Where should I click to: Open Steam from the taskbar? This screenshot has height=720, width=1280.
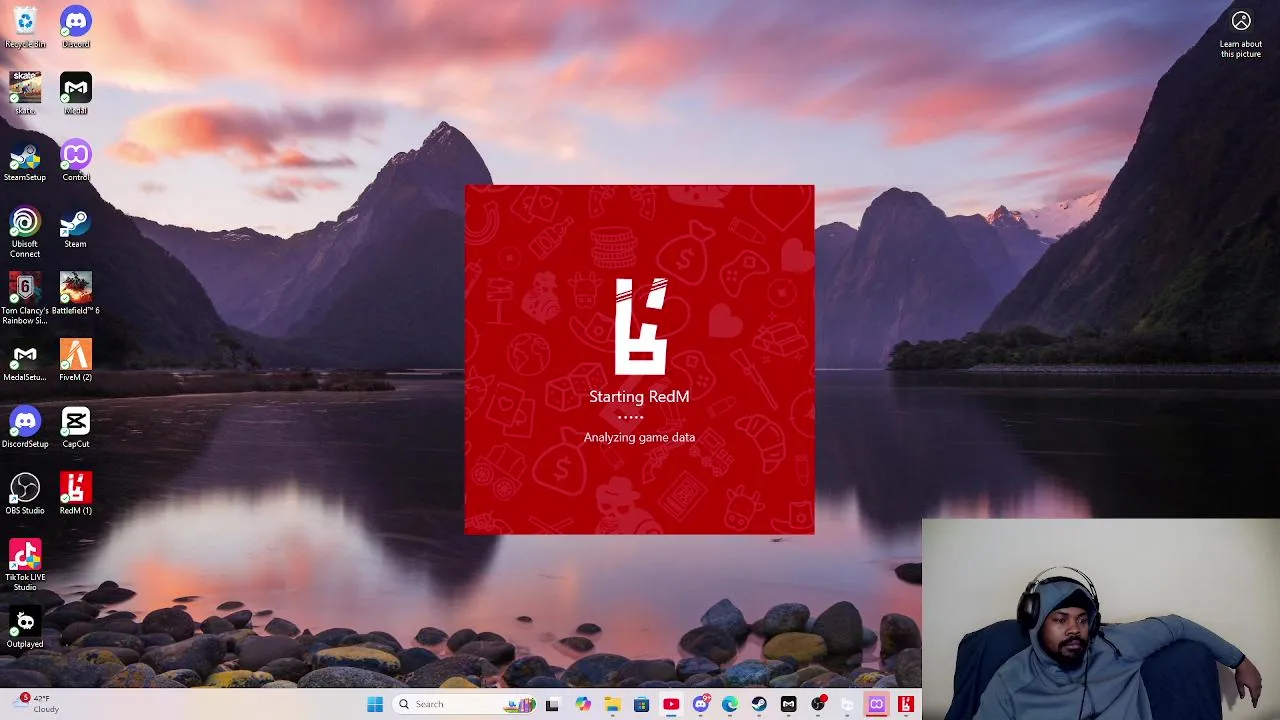[x=759, y=704]
